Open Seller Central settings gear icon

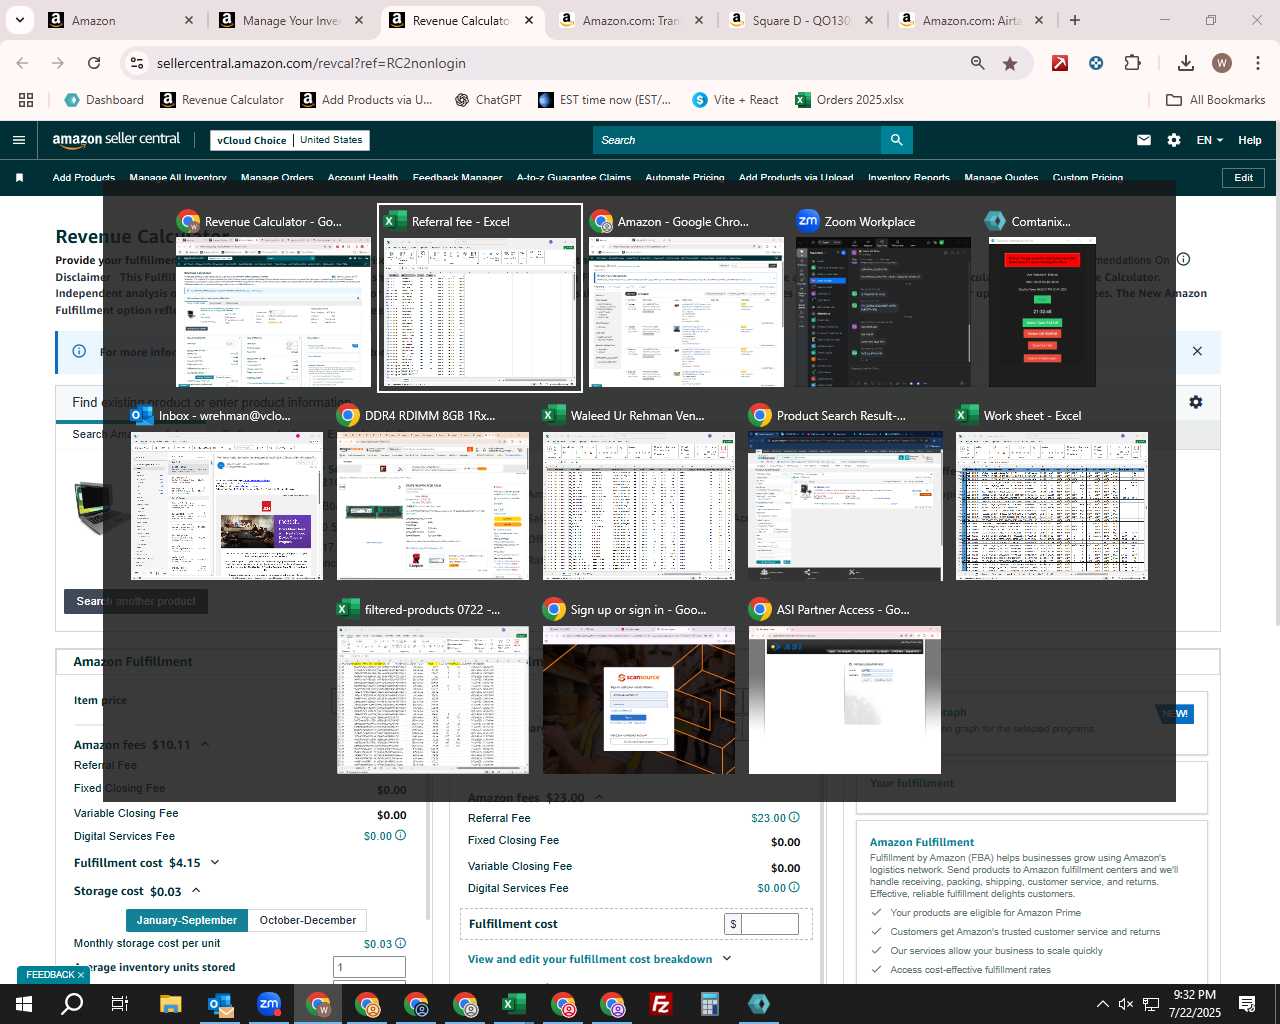(1174, 140)
